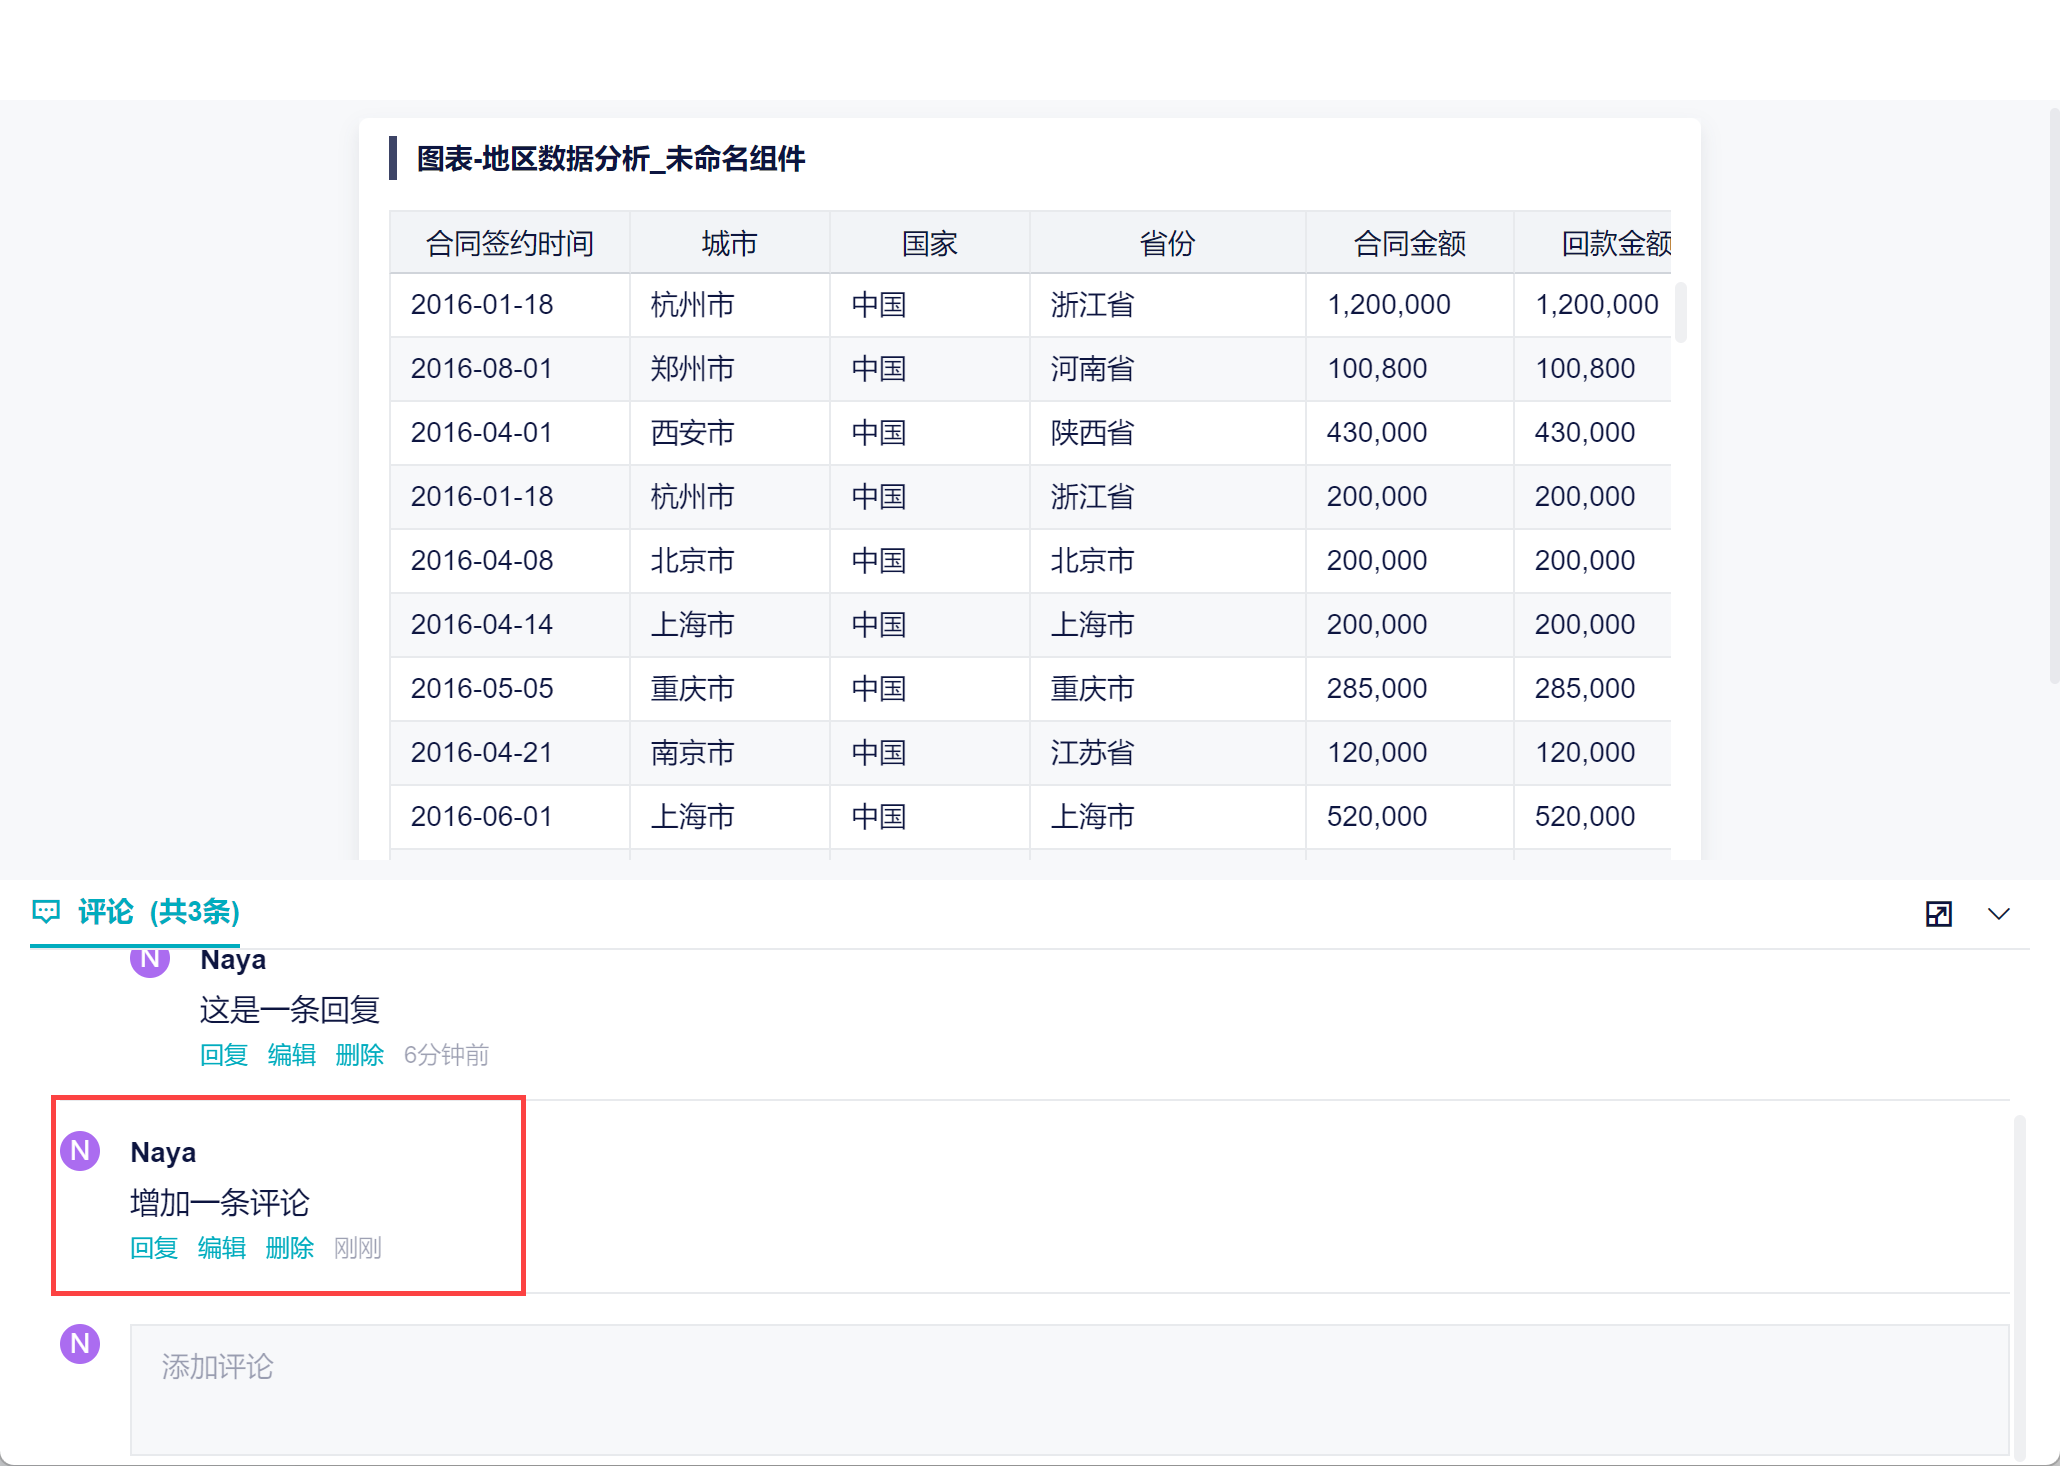
Task: Focus the 添加评论 input field
Action: [1068, 1390]
